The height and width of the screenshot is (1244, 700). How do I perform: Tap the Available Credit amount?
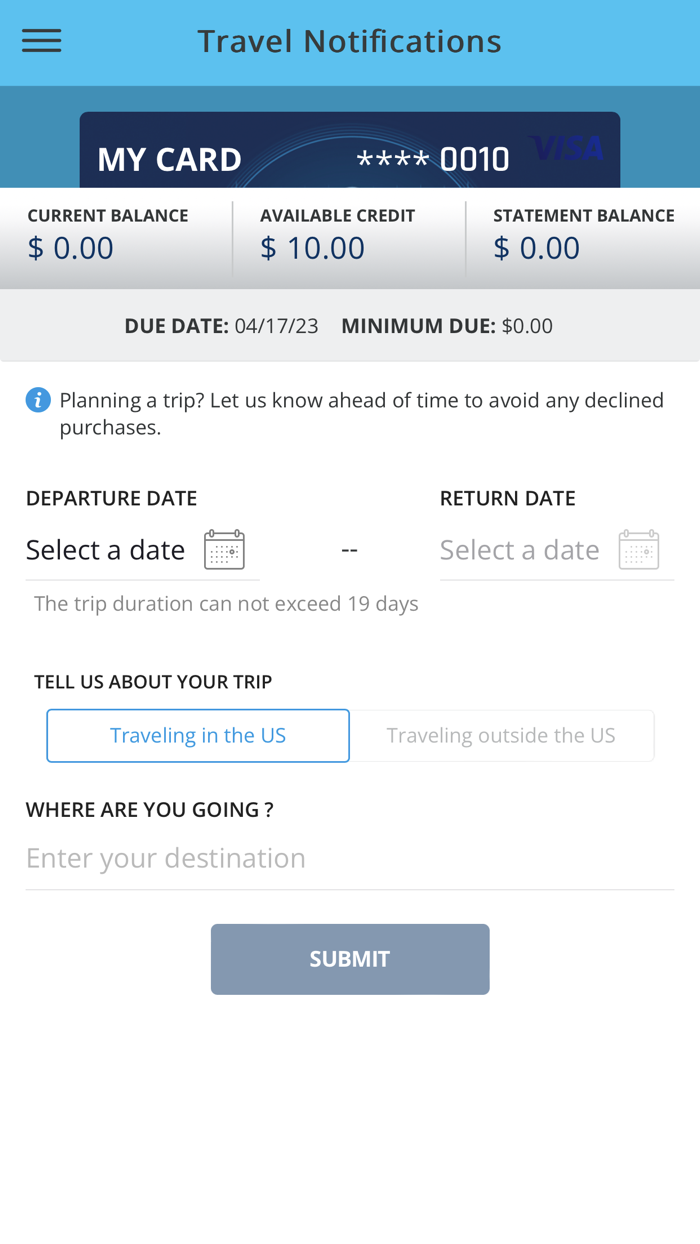tap(312, 248)
